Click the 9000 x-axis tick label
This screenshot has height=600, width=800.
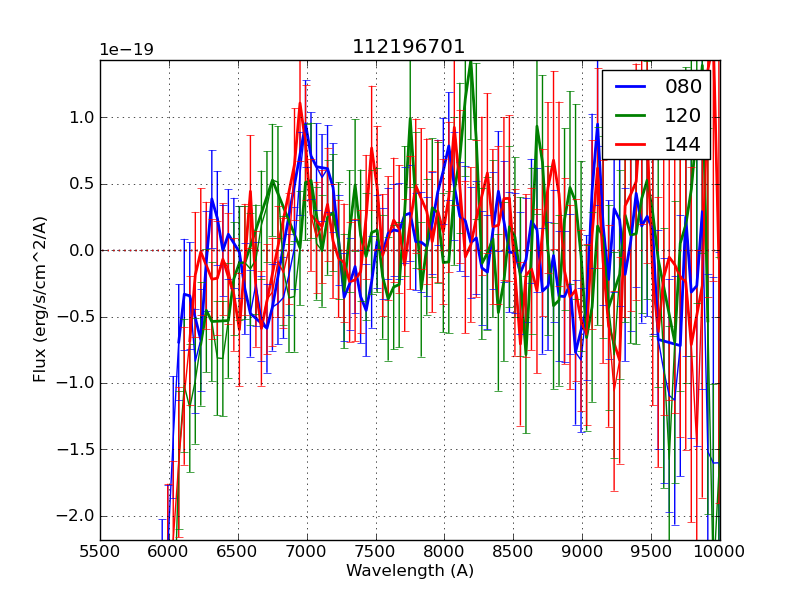point(582,551)
